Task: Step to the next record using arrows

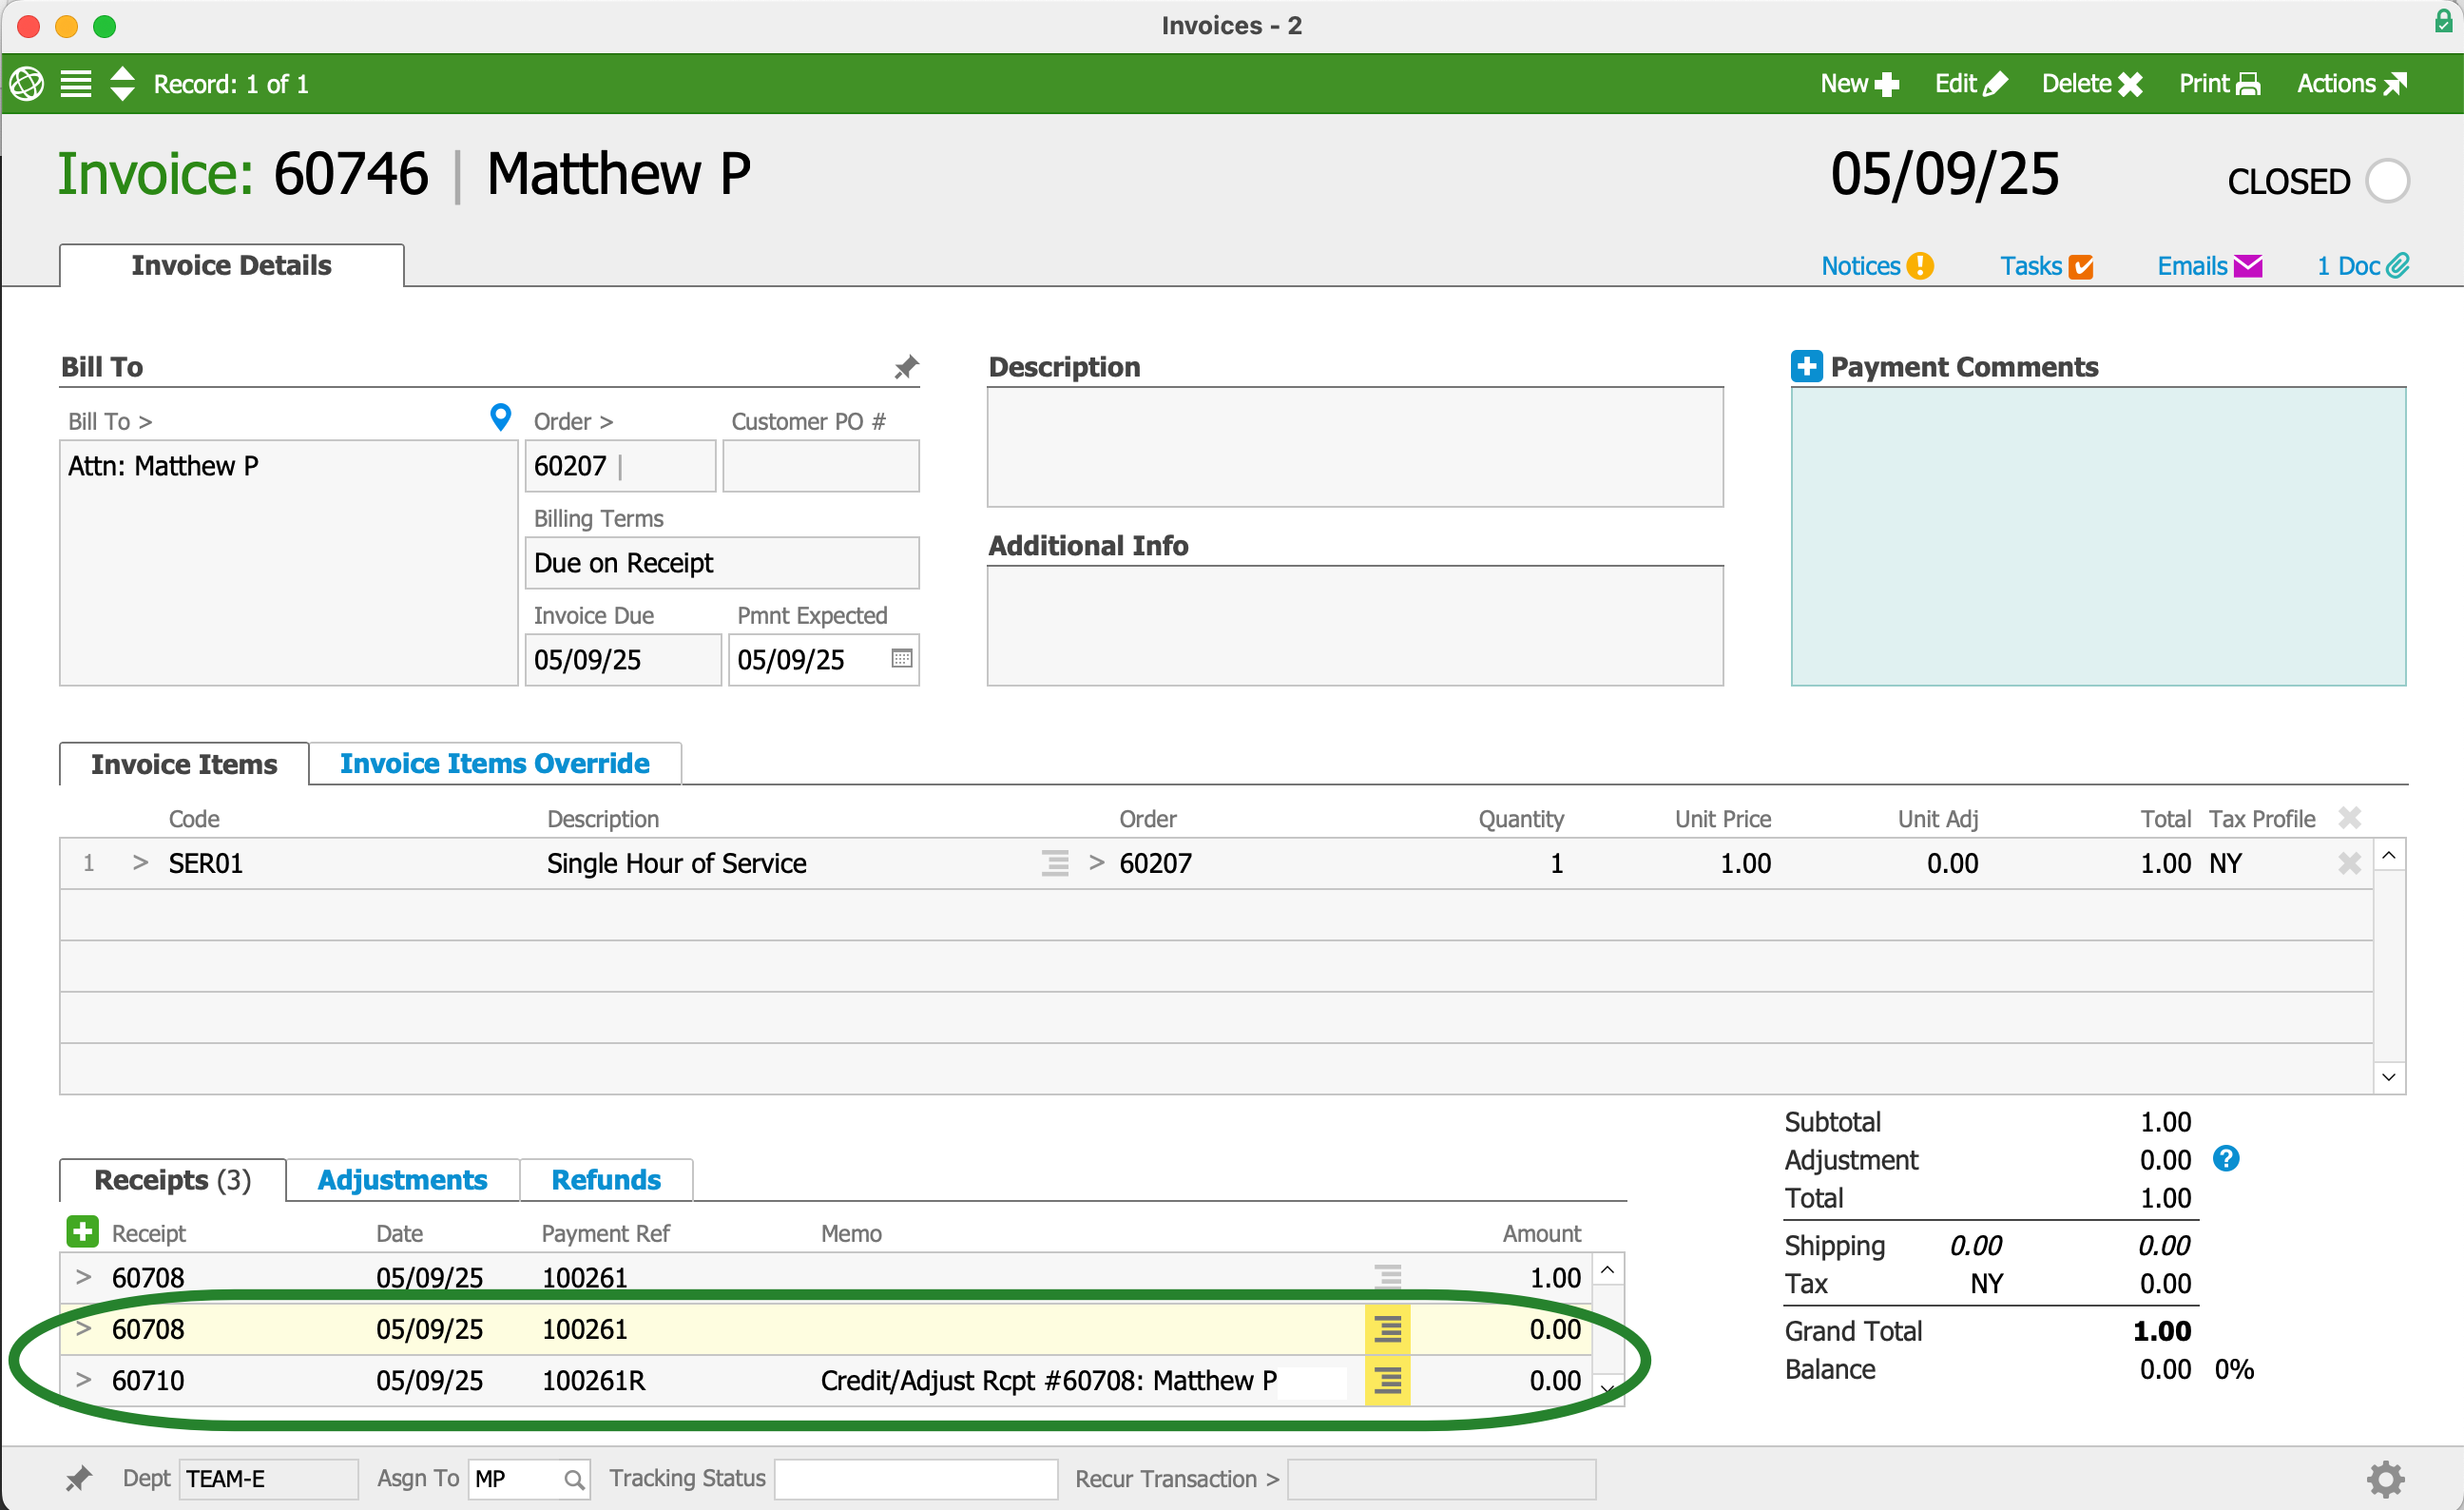Action: pos(122,94)
